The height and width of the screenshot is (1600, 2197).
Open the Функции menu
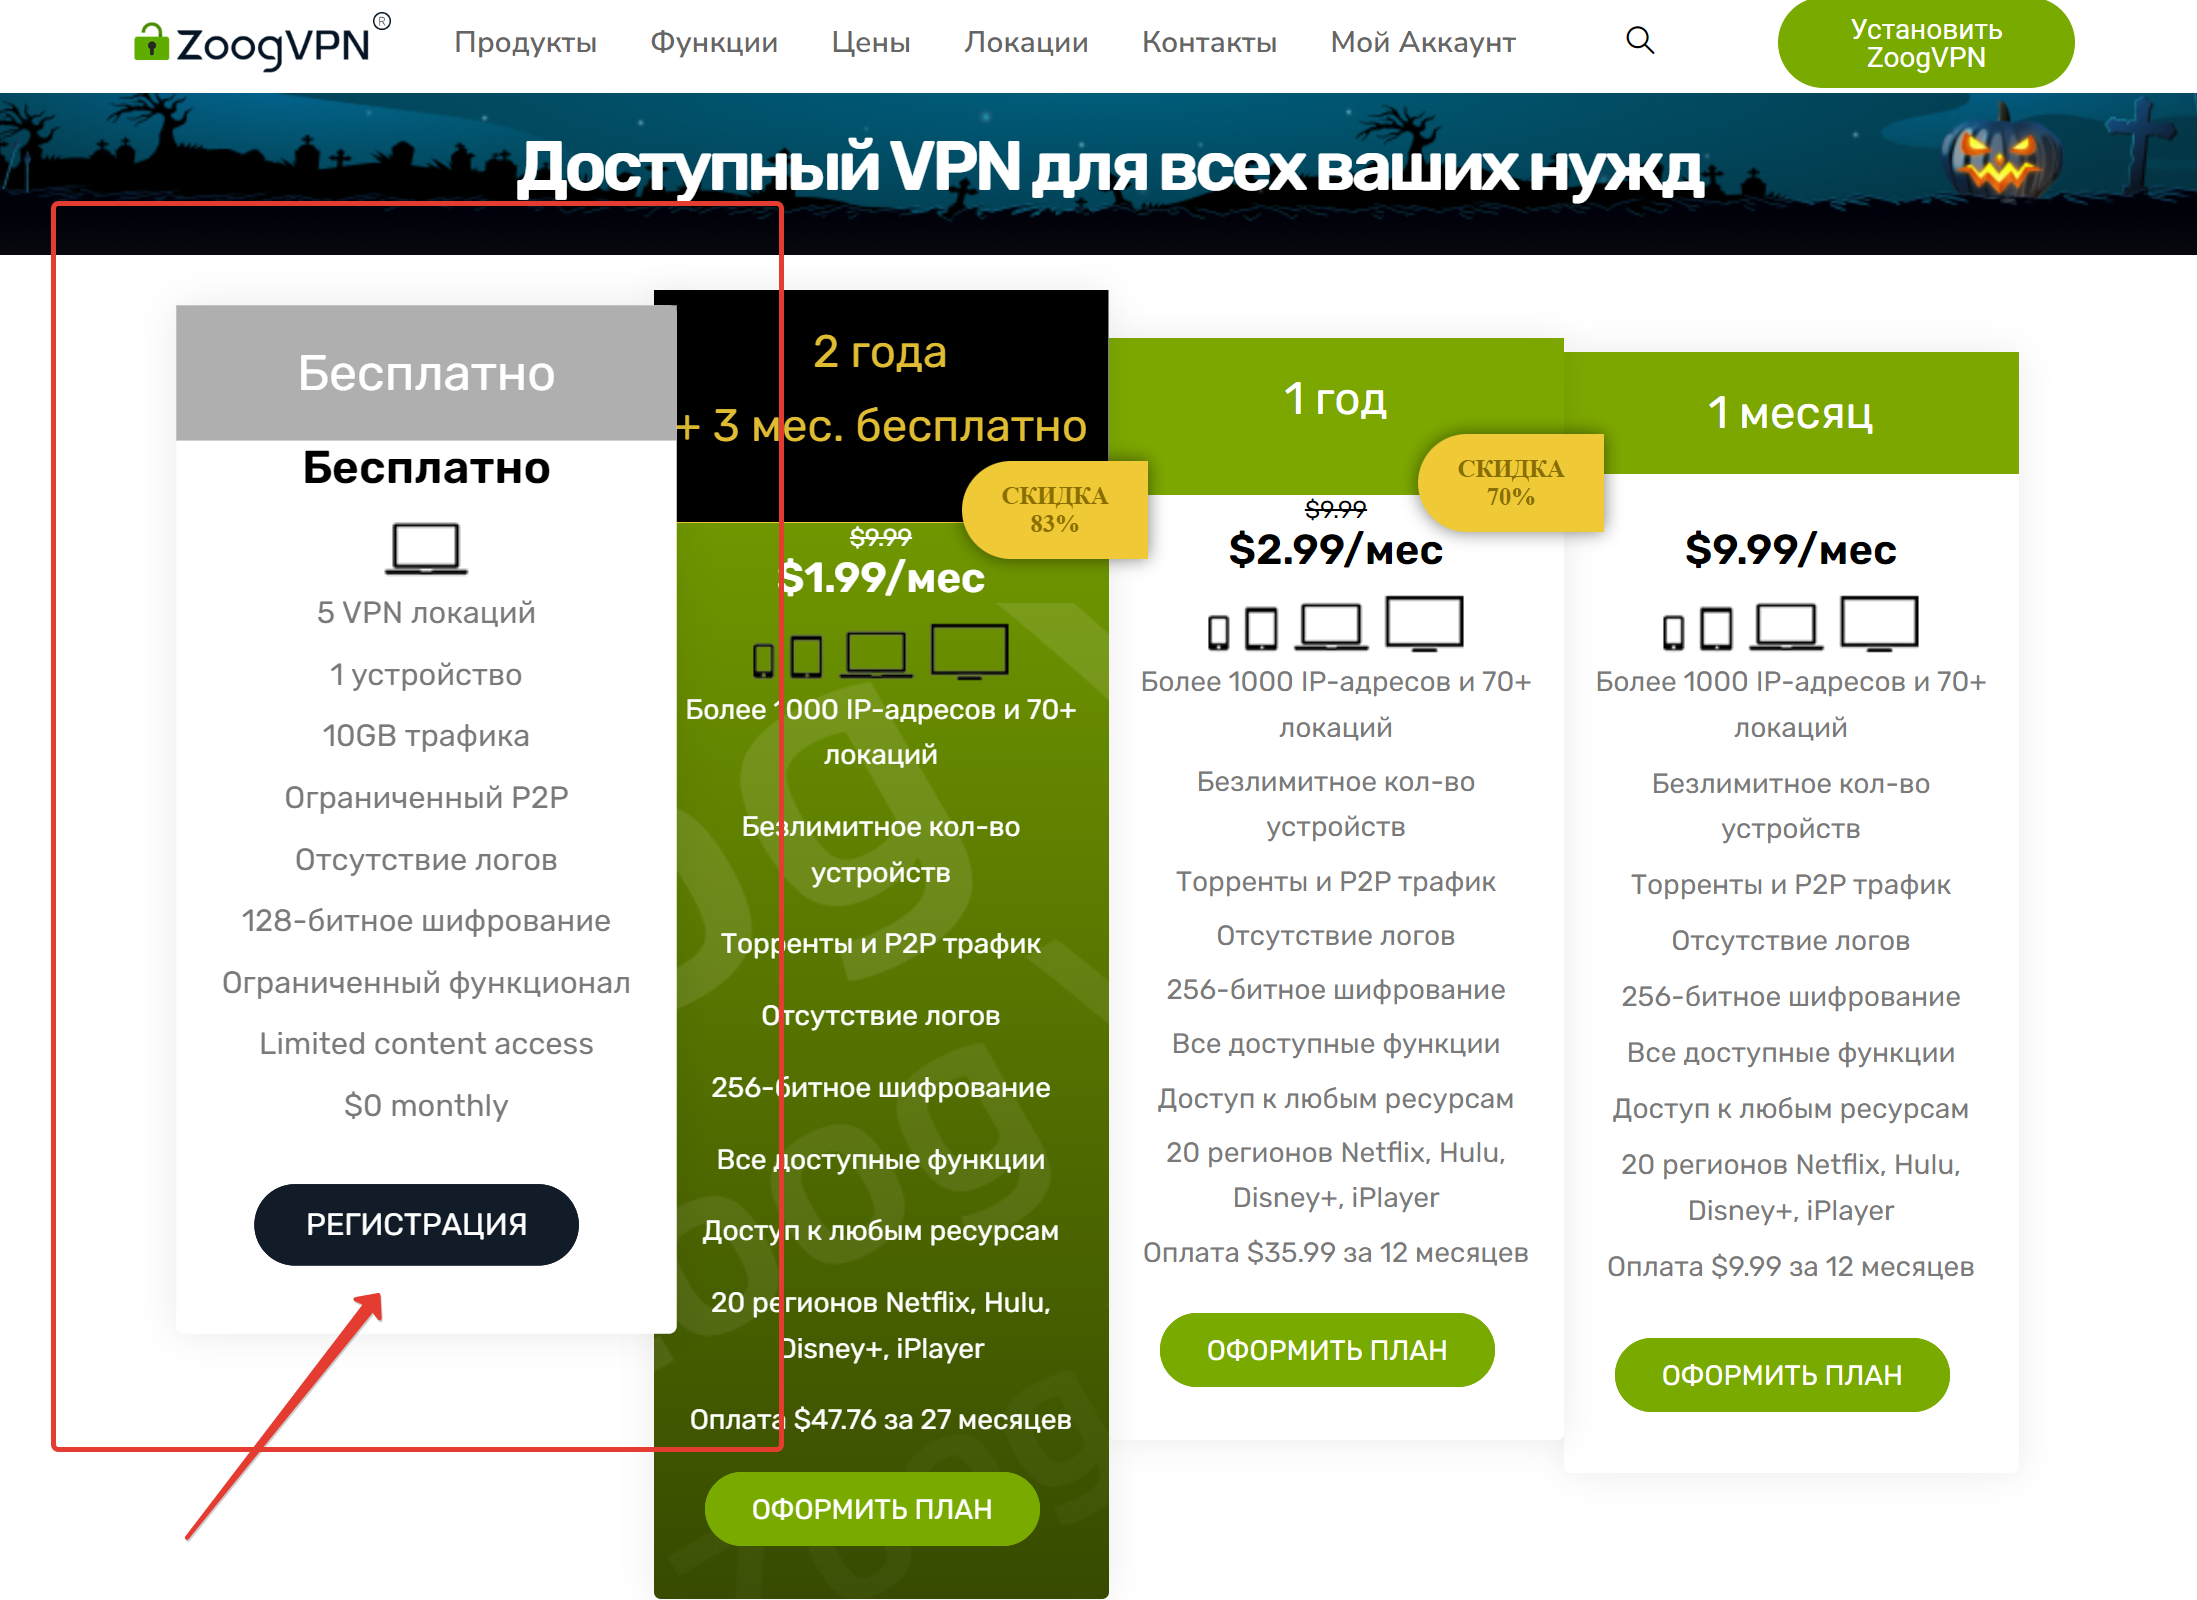point(714,42)
